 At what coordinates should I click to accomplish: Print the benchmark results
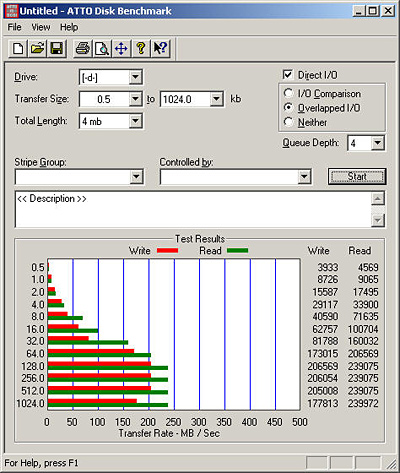82,49
